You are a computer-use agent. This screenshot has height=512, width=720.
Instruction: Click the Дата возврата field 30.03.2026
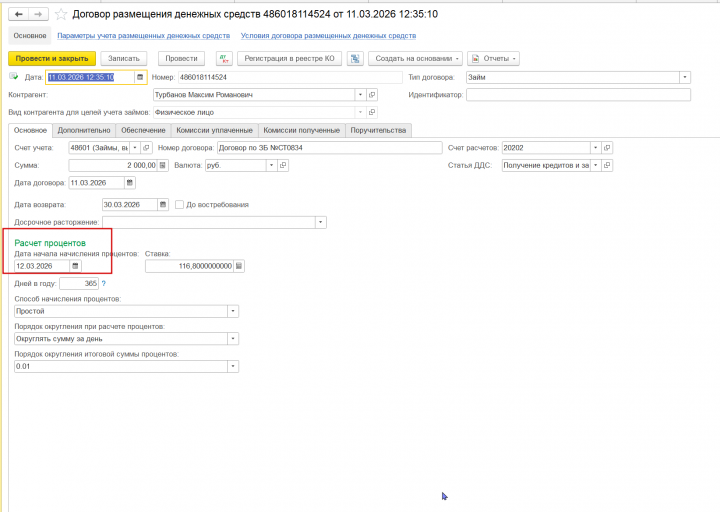129,205
